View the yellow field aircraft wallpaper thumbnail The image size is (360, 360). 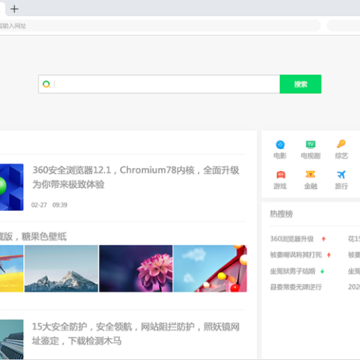tap(12, 269)
